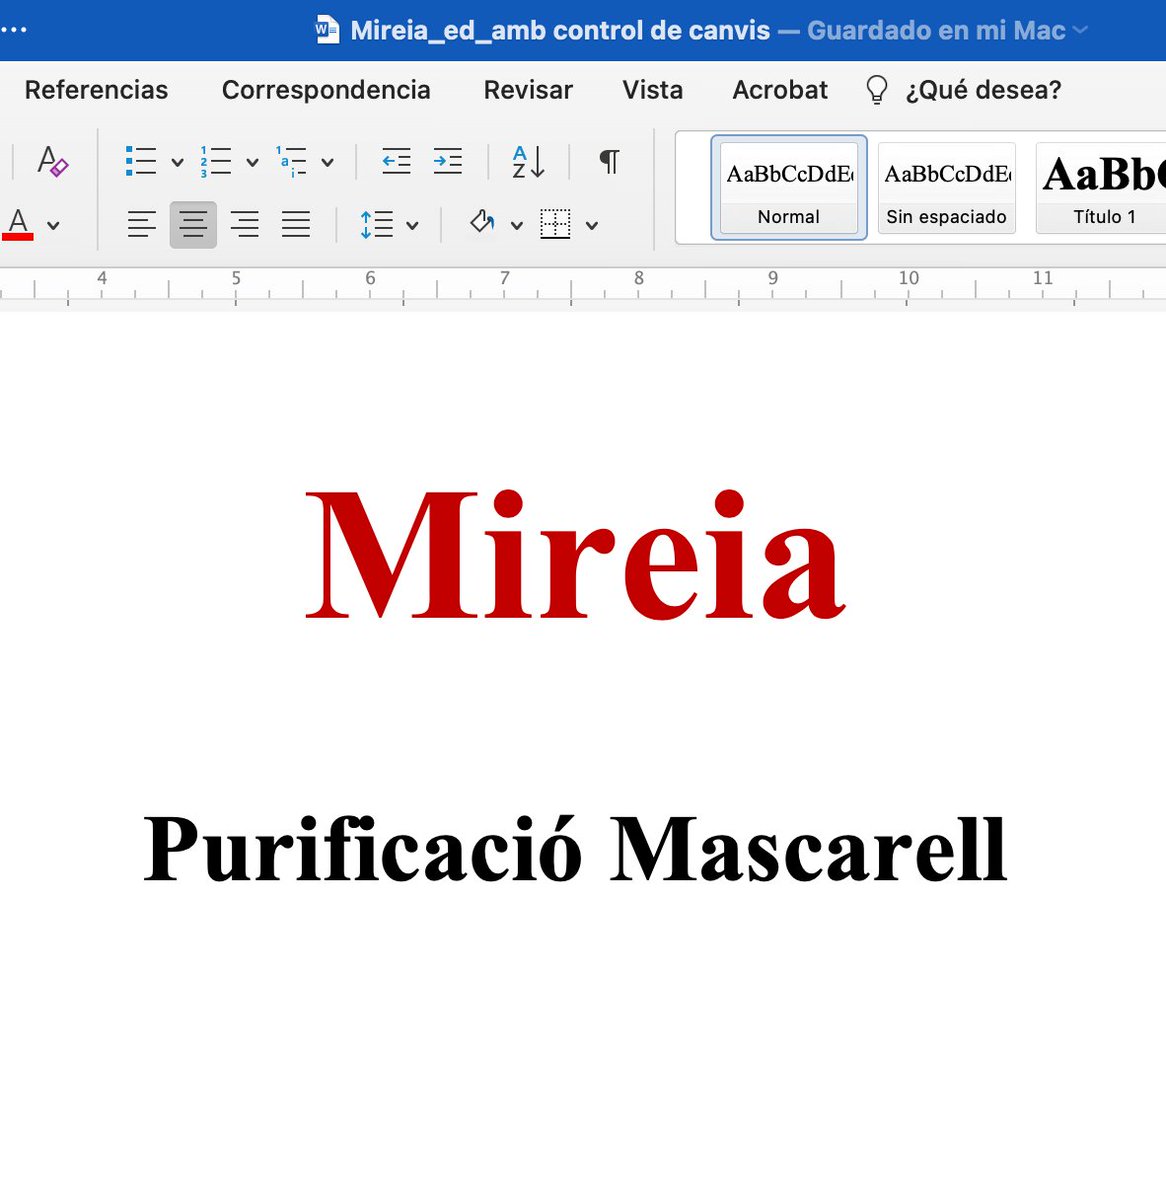Screen dimensions: 1166x1200
Task: Open the Correspondencia tab
Action: [x=326, y=90]
